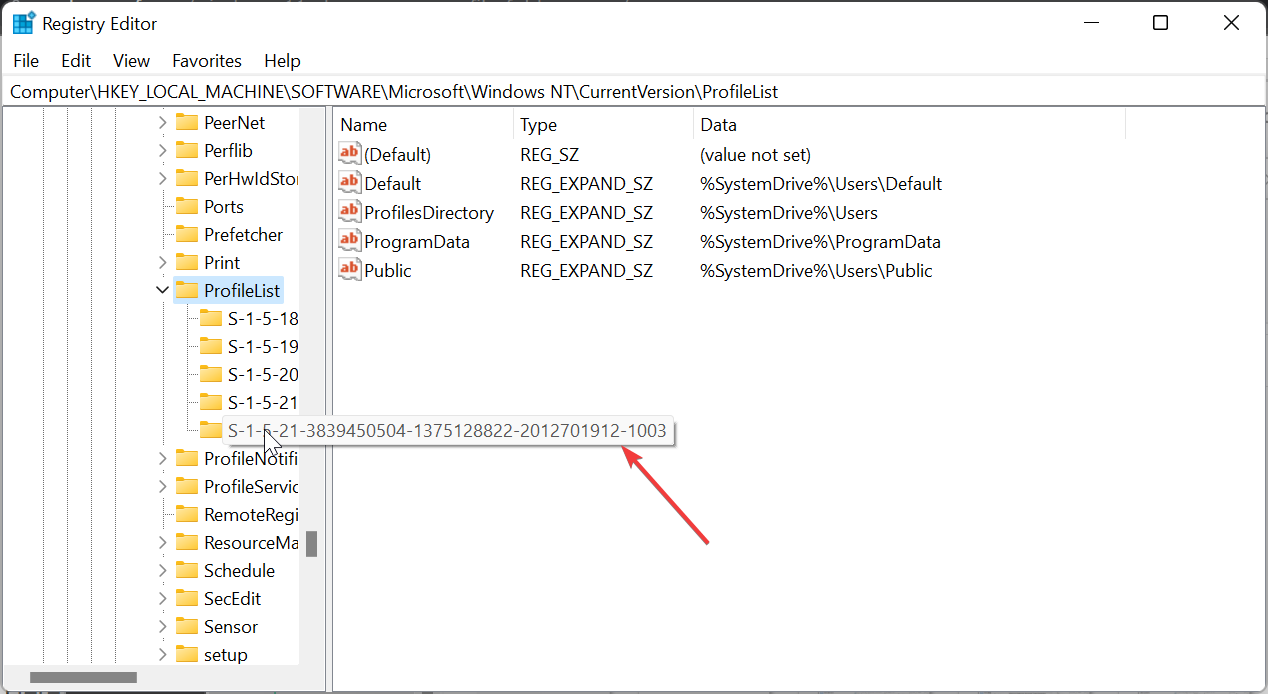Select the S-1-5-21 subkey
This screenshot has width=1268, height=694.
(x=262, y=403)
